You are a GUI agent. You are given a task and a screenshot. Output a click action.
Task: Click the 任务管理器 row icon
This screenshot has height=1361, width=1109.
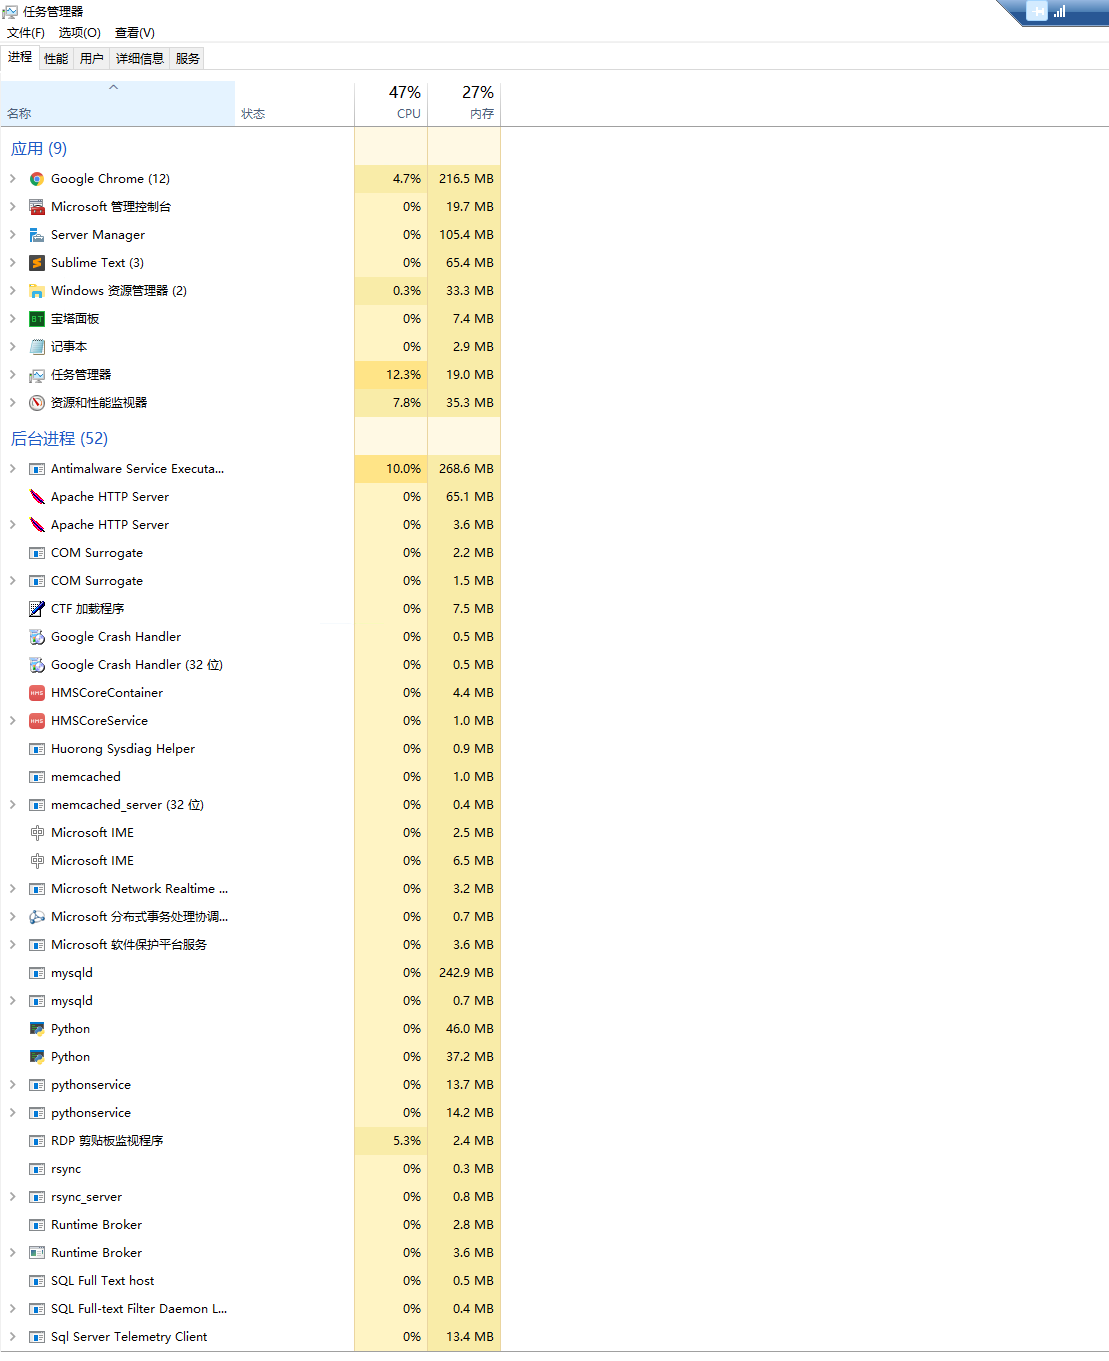click(x=37, y=375)
